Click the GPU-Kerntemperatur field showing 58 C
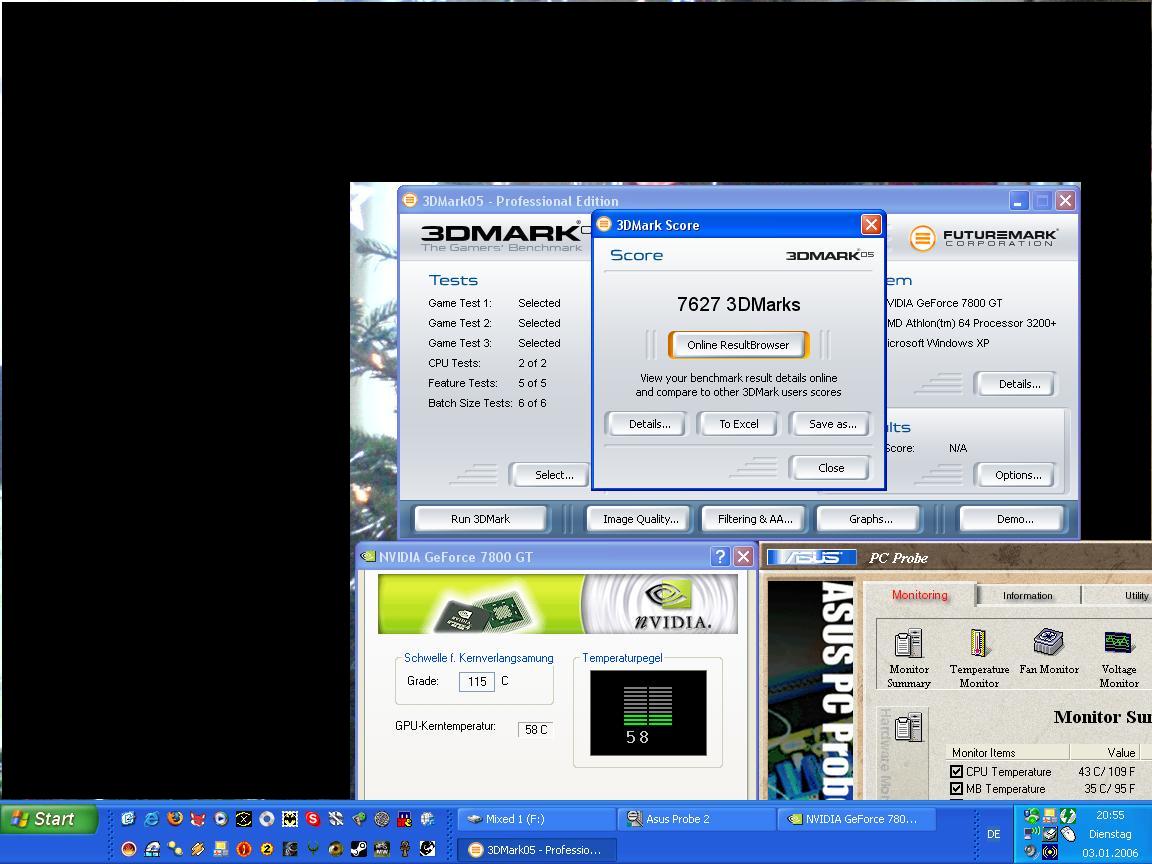 (536, 730)
